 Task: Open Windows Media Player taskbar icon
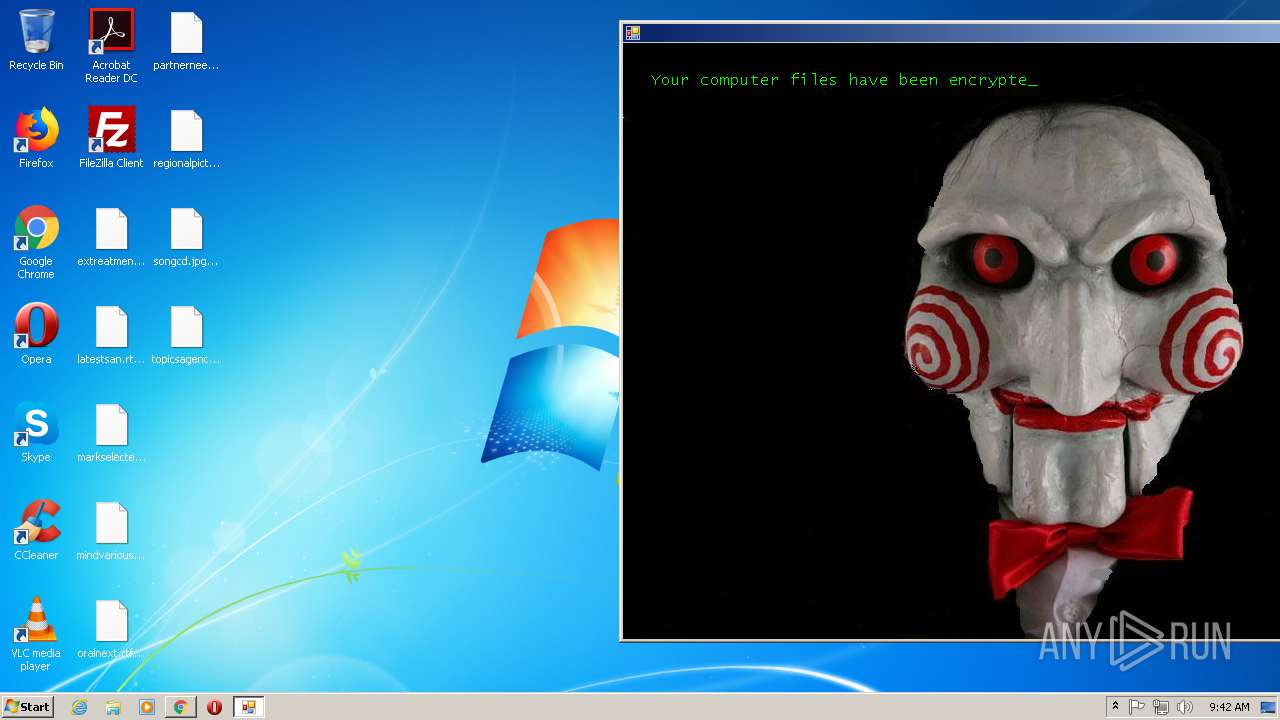(x=147, y=707)
